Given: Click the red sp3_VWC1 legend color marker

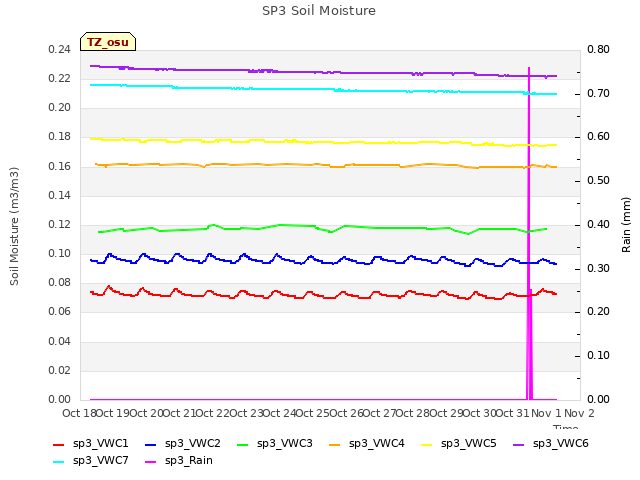Looking at the screenshot, I should pyautogui.click(x=59, y=444).
